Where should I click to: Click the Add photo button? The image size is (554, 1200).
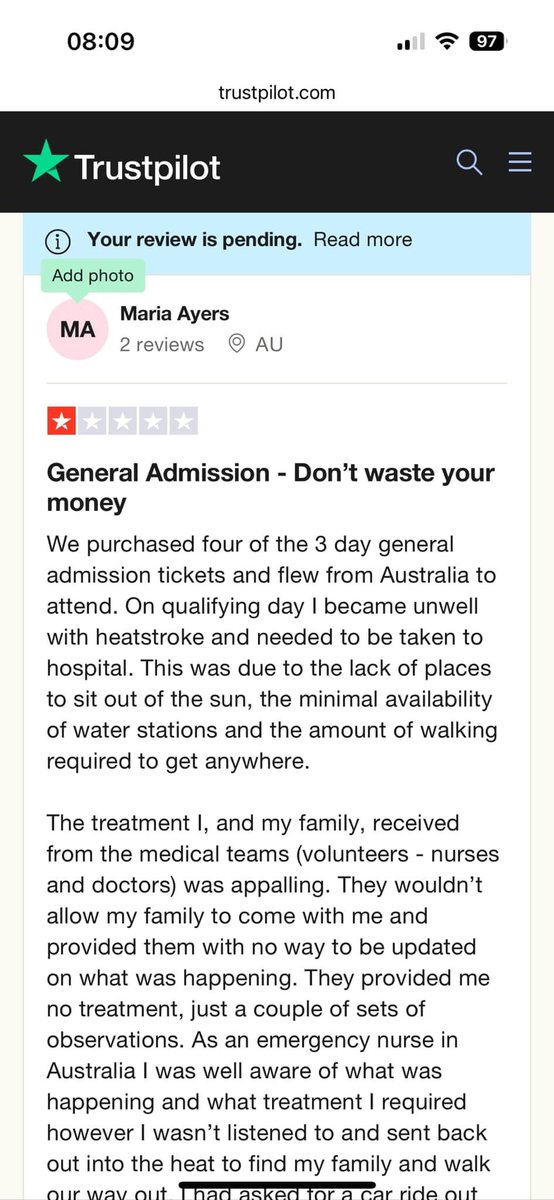pyautogui.click(x=92, y=275)
